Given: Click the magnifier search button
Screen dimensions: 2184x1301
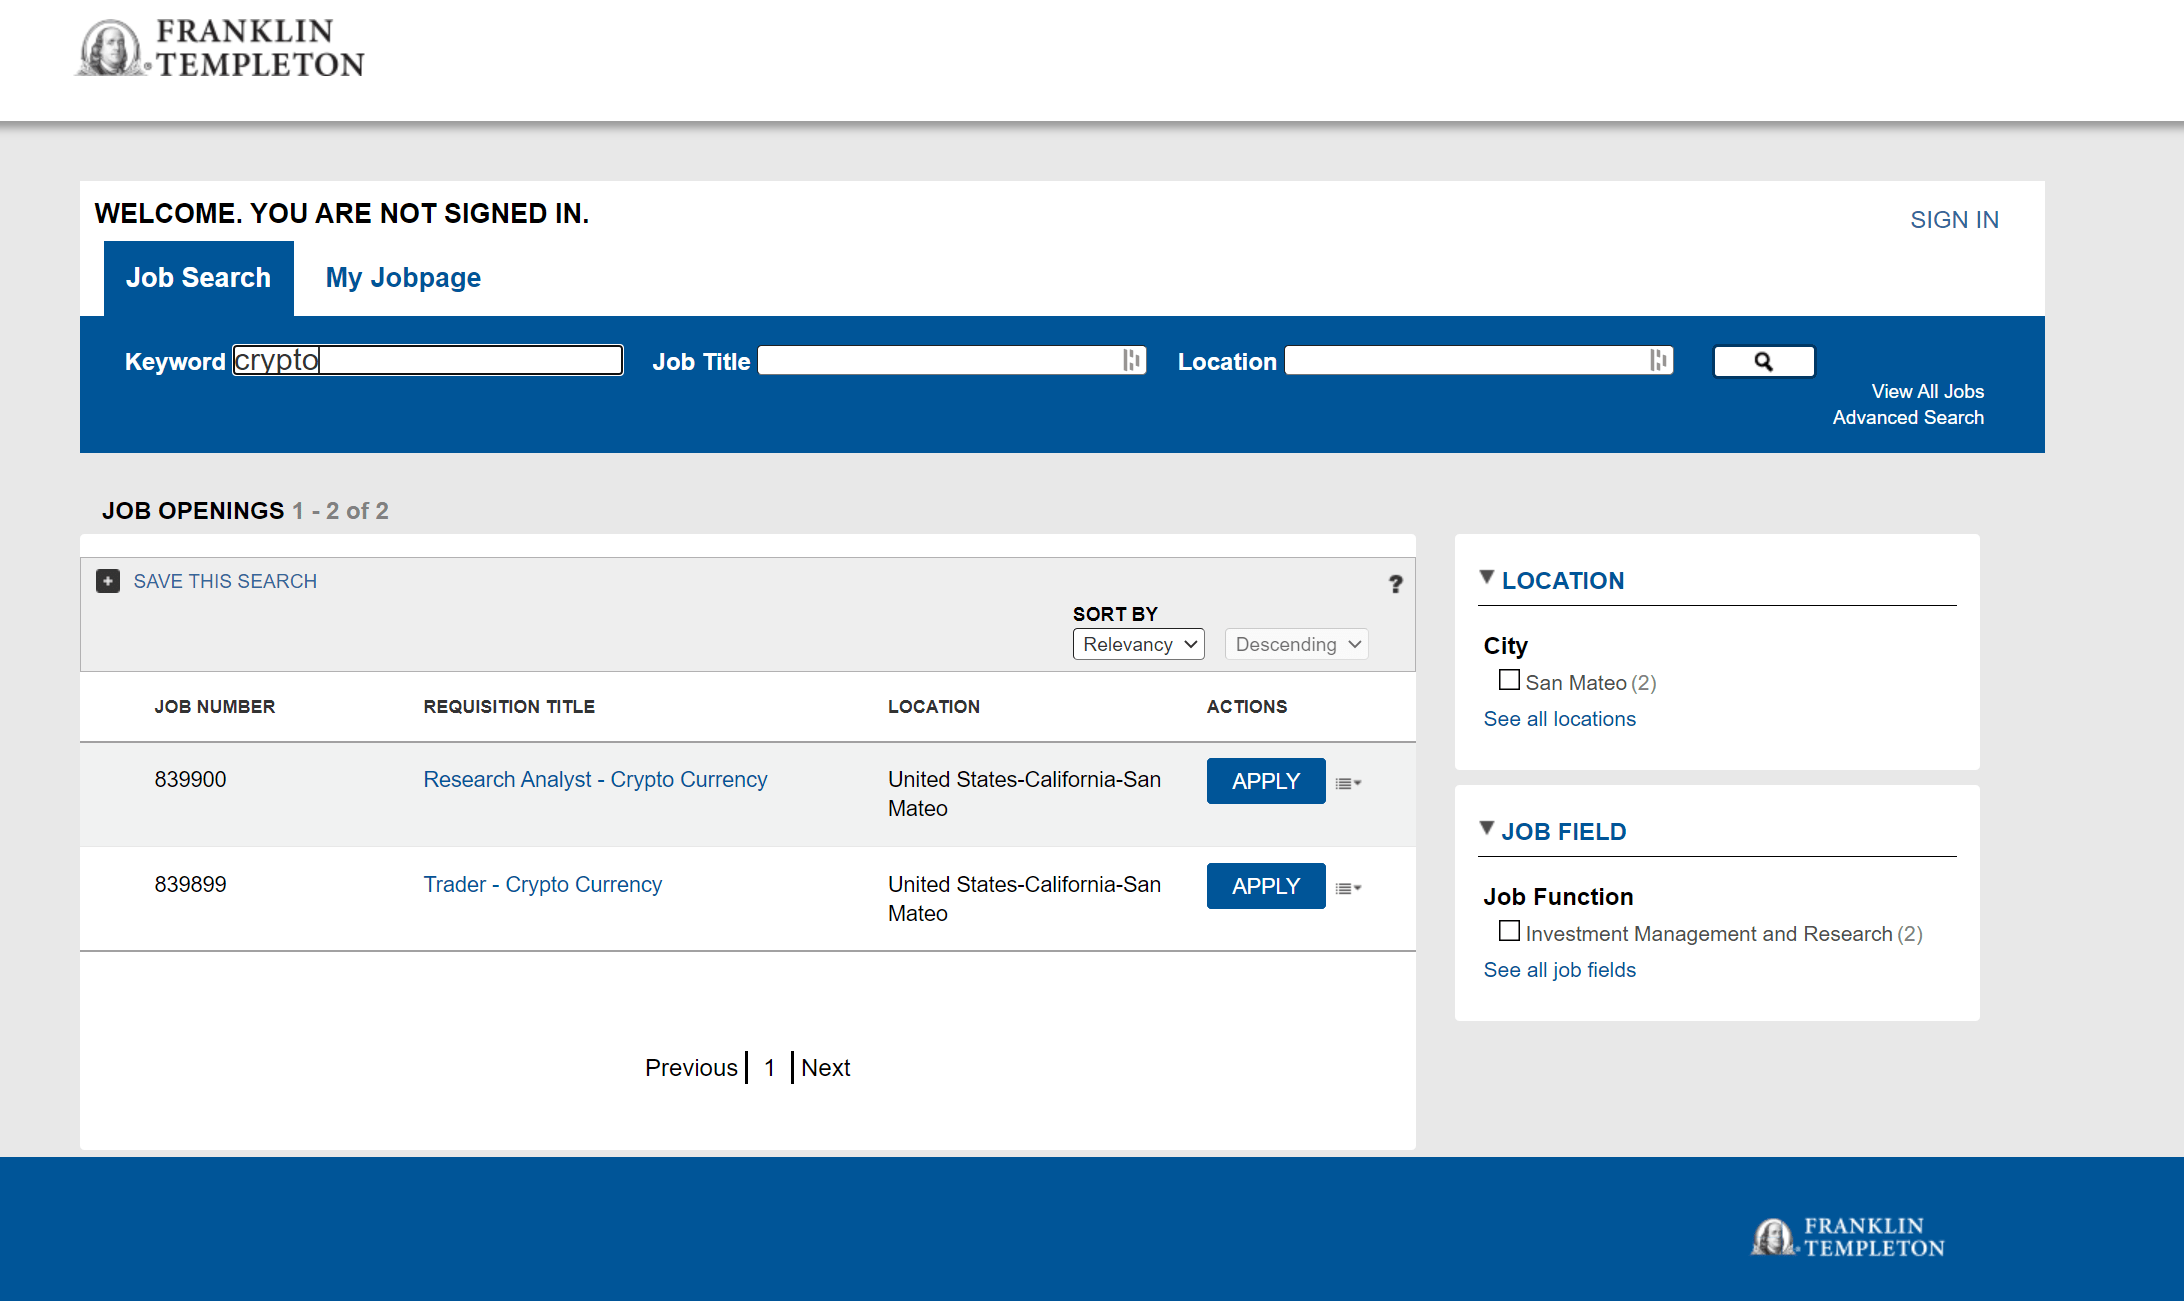Looking at the screenshot, I should [x=1764, y=361].
